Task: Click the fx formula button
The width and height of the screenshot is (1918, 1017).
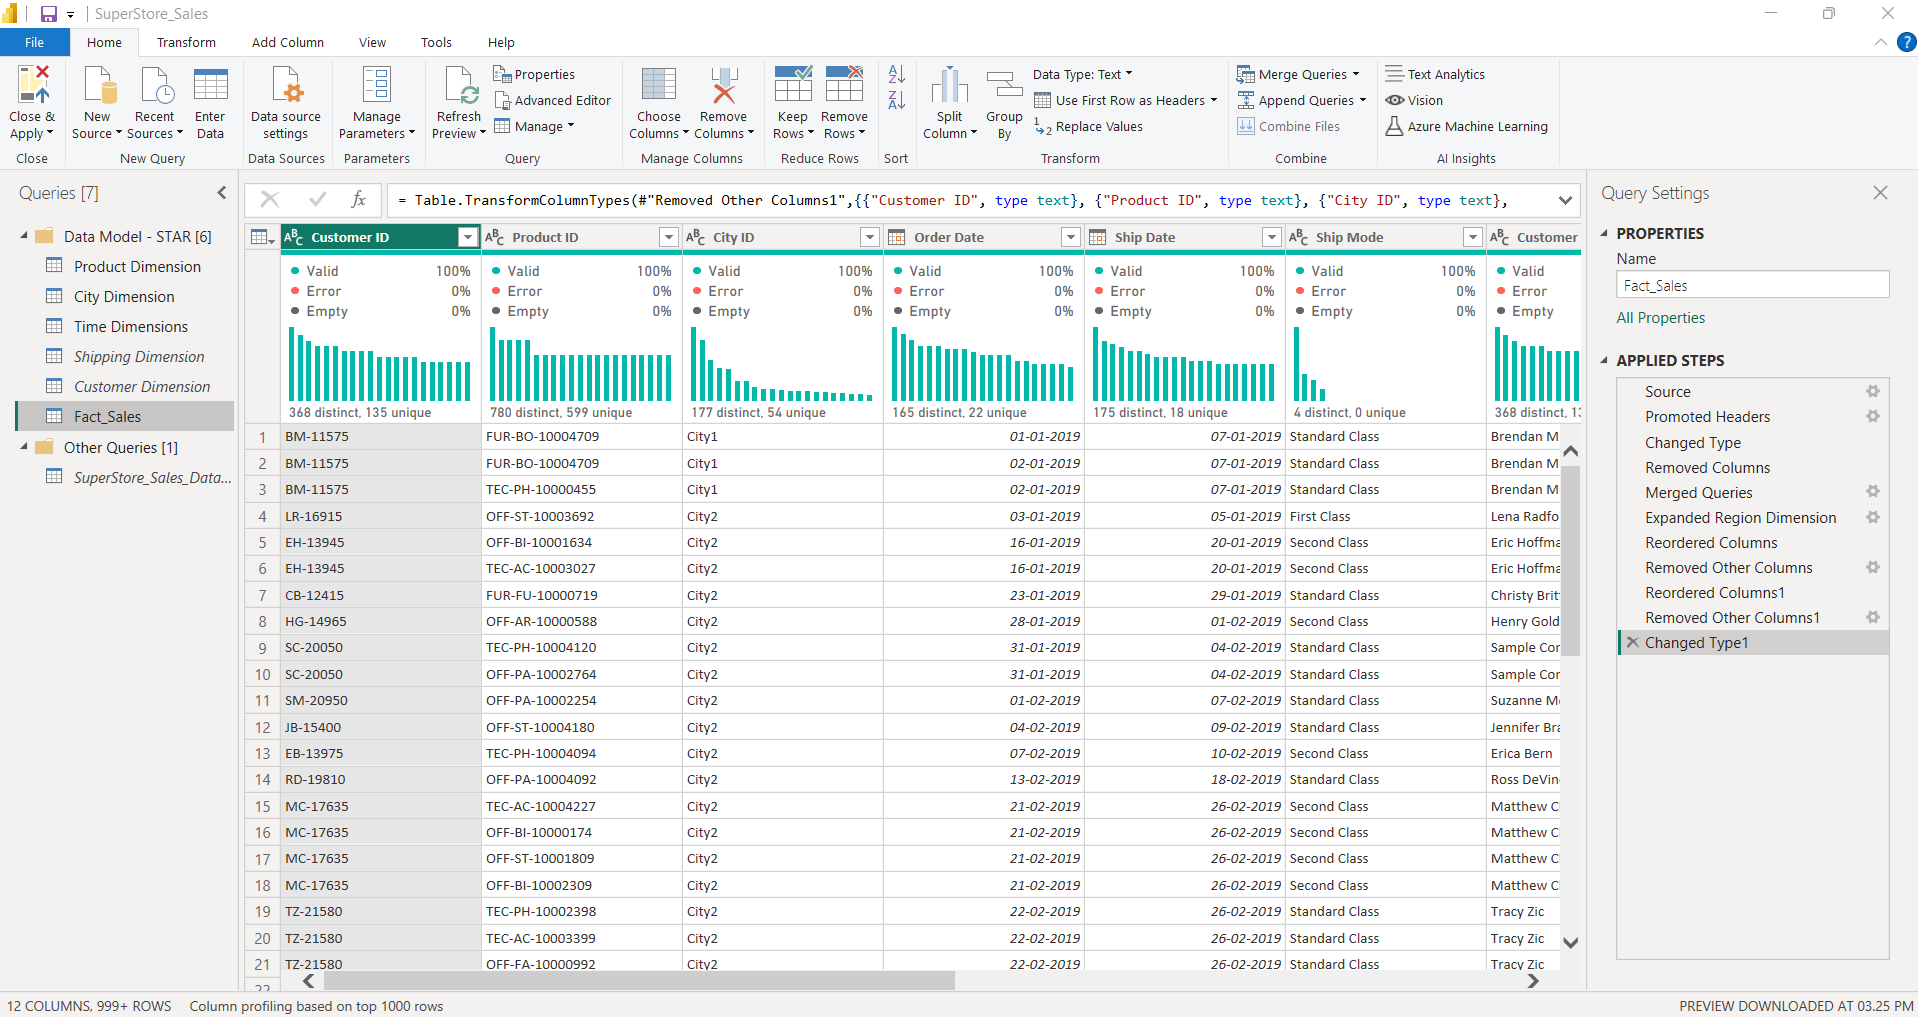Action: 359,200
